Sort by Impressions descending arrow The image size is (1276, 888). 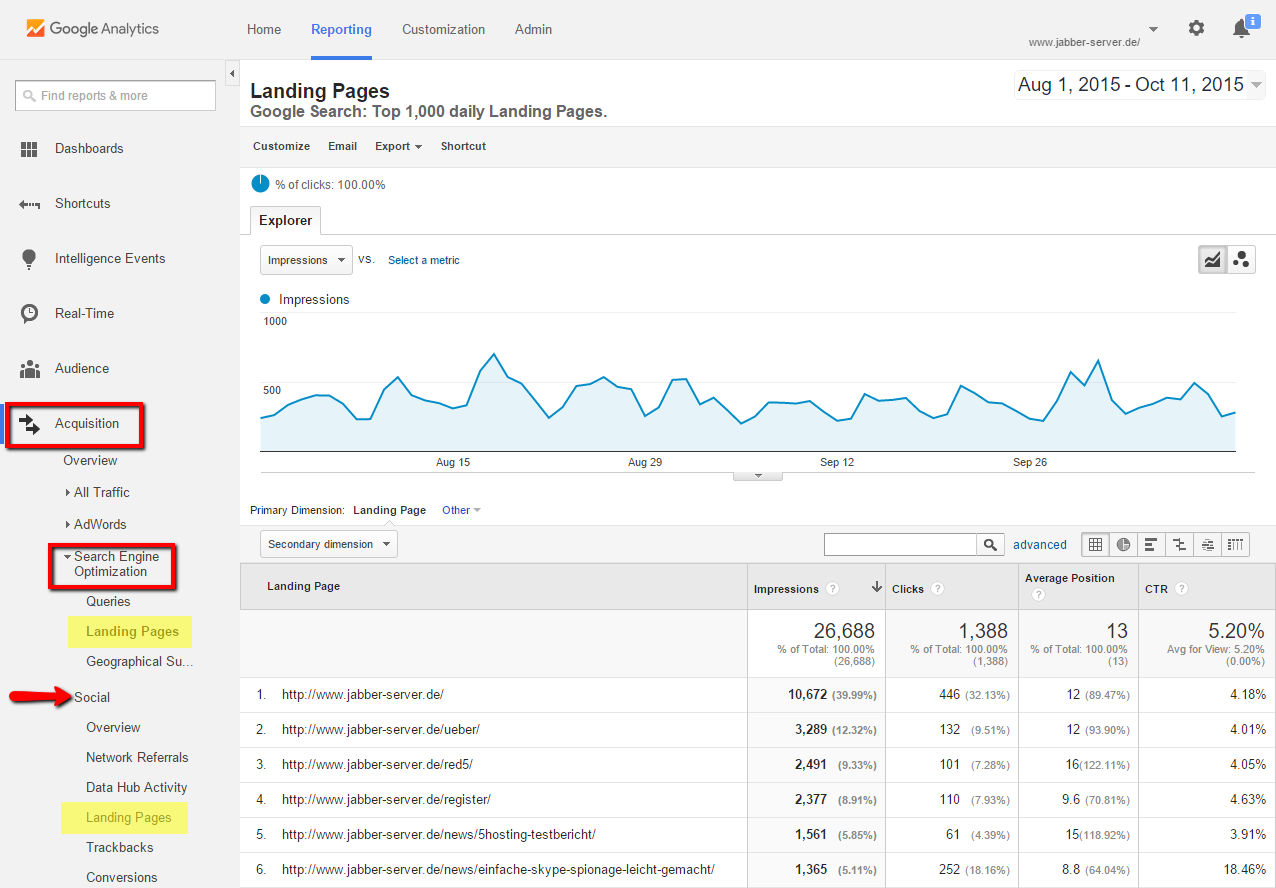coord(876,588)
